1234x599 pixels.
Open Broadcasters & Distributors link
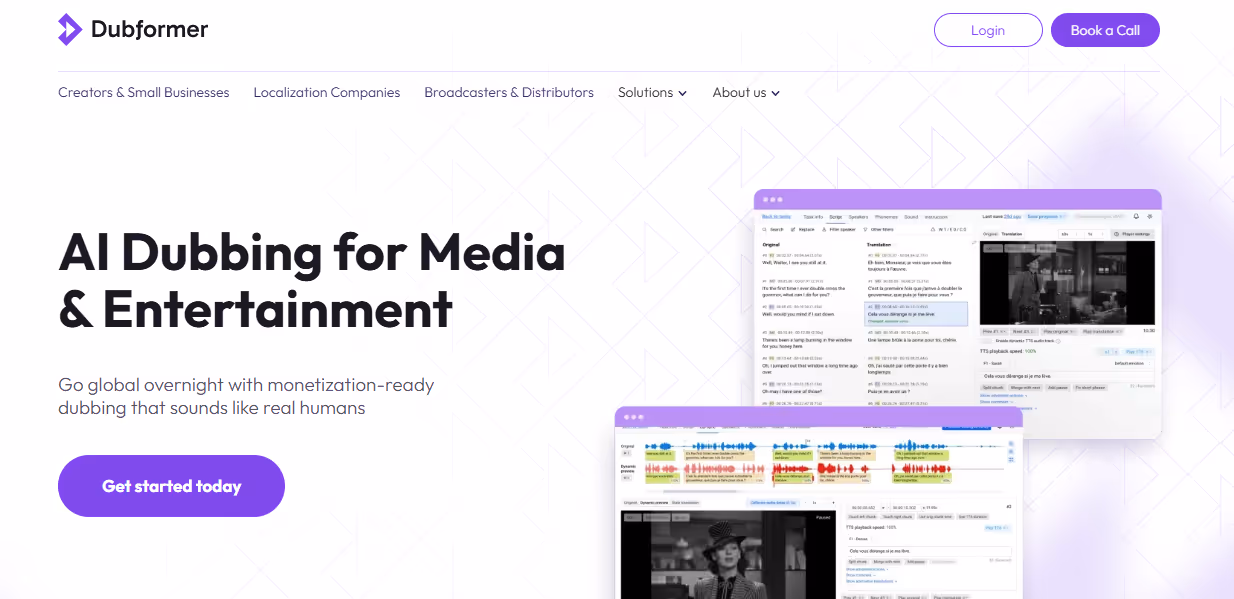[509, 92]
